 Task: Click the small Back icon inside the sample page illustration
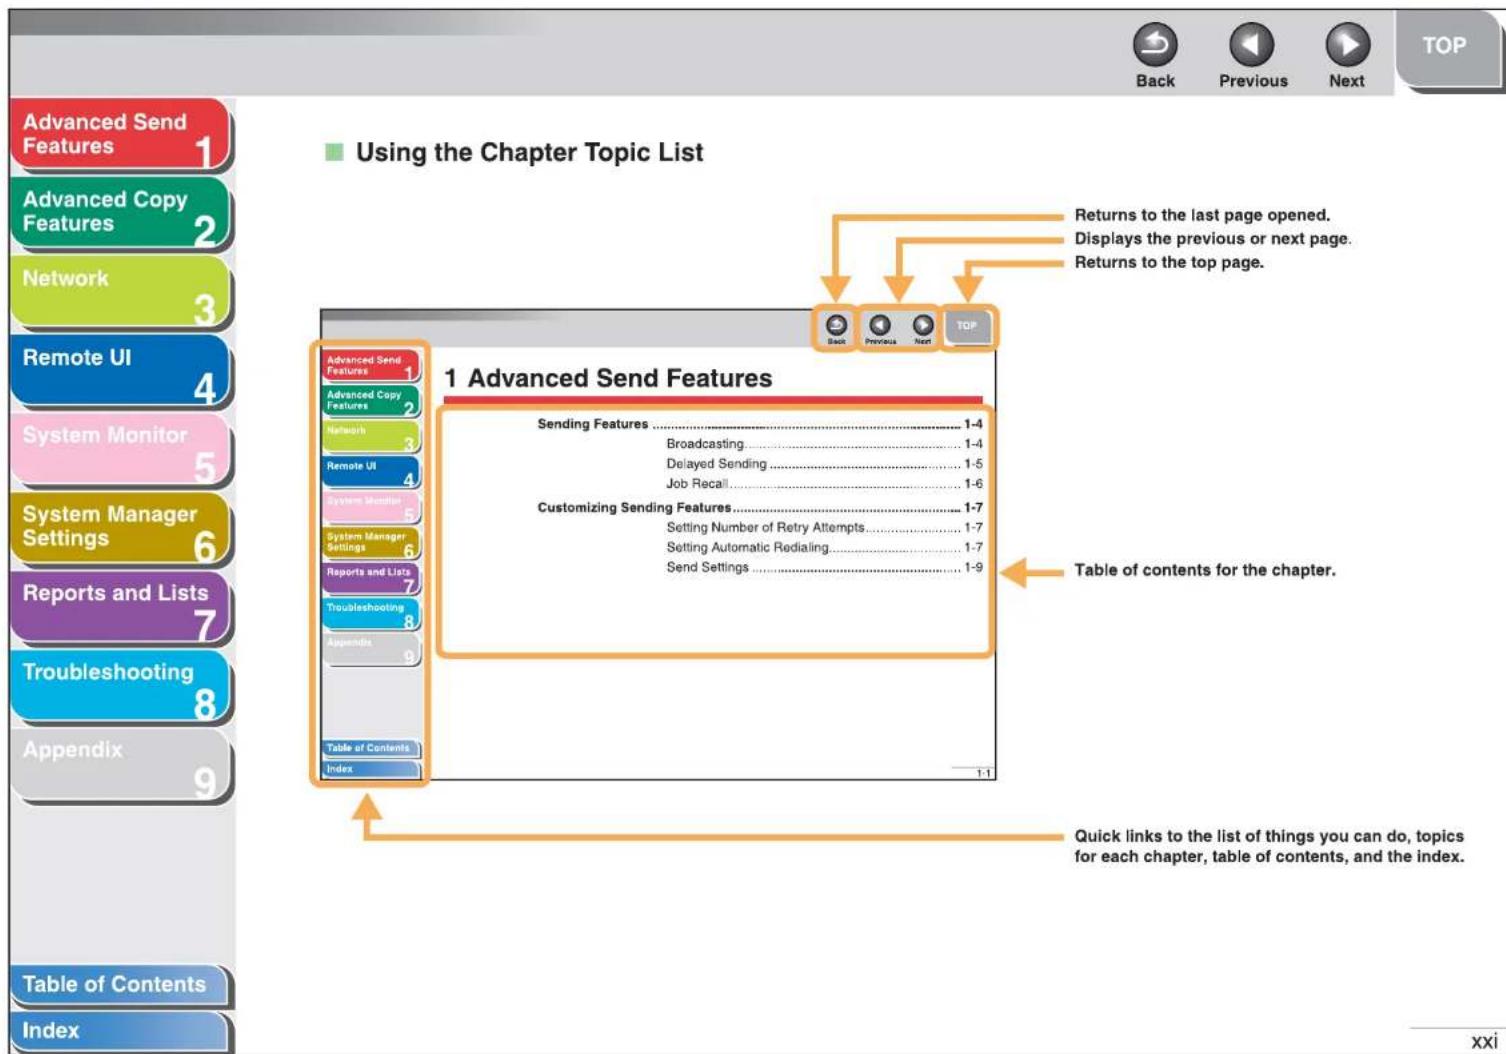[836, 326]
